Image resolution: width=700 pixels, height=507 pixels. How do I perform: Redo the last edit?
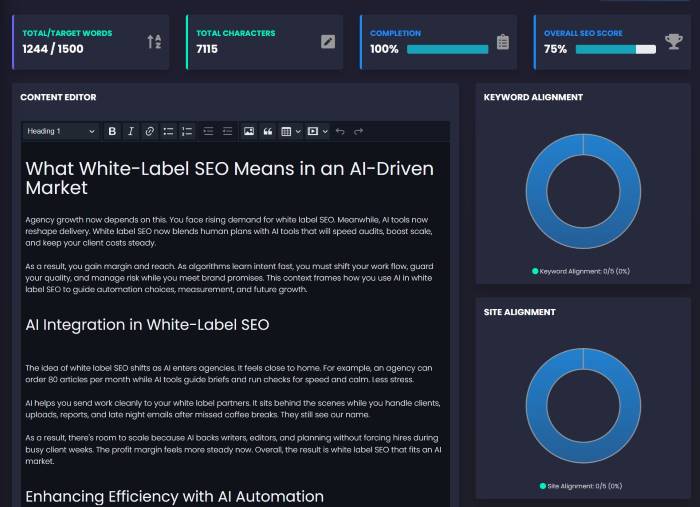(358, 131)
